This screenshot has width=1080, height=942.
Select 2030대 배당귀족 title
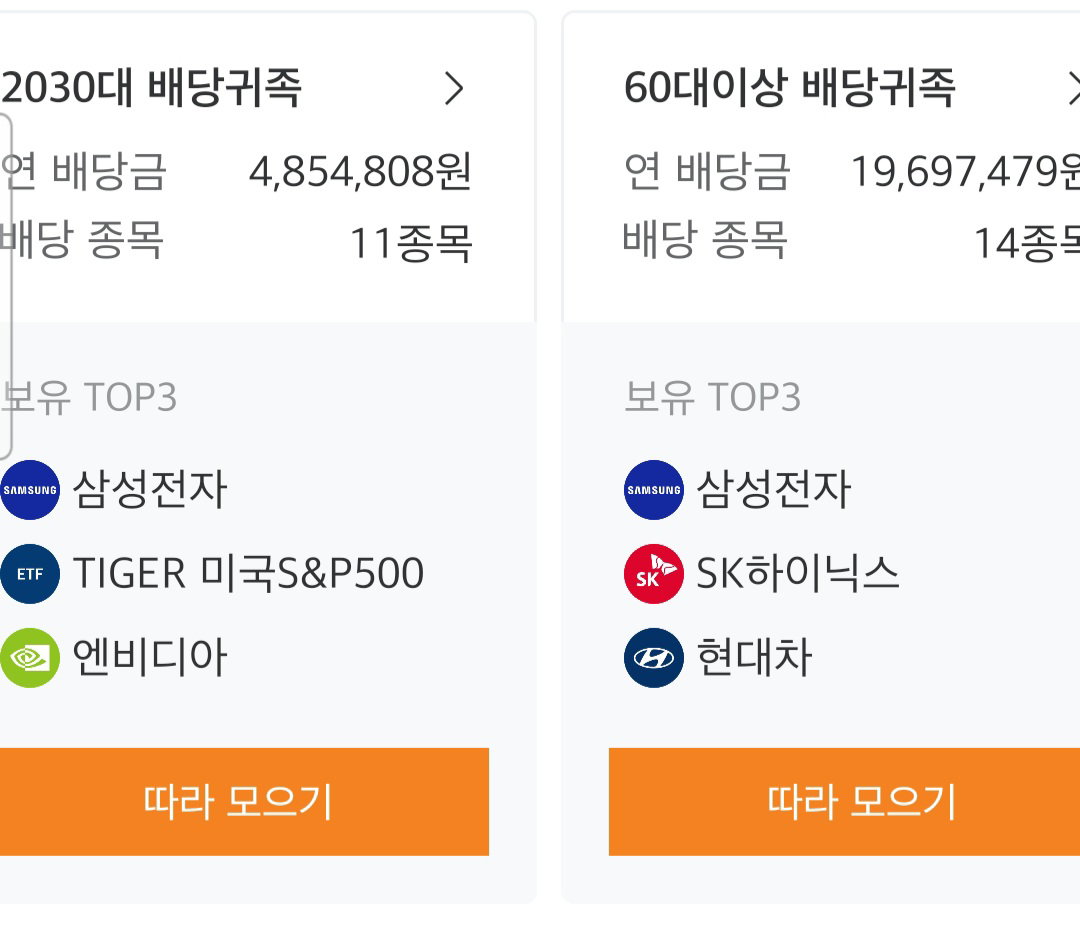click(151, 88)
